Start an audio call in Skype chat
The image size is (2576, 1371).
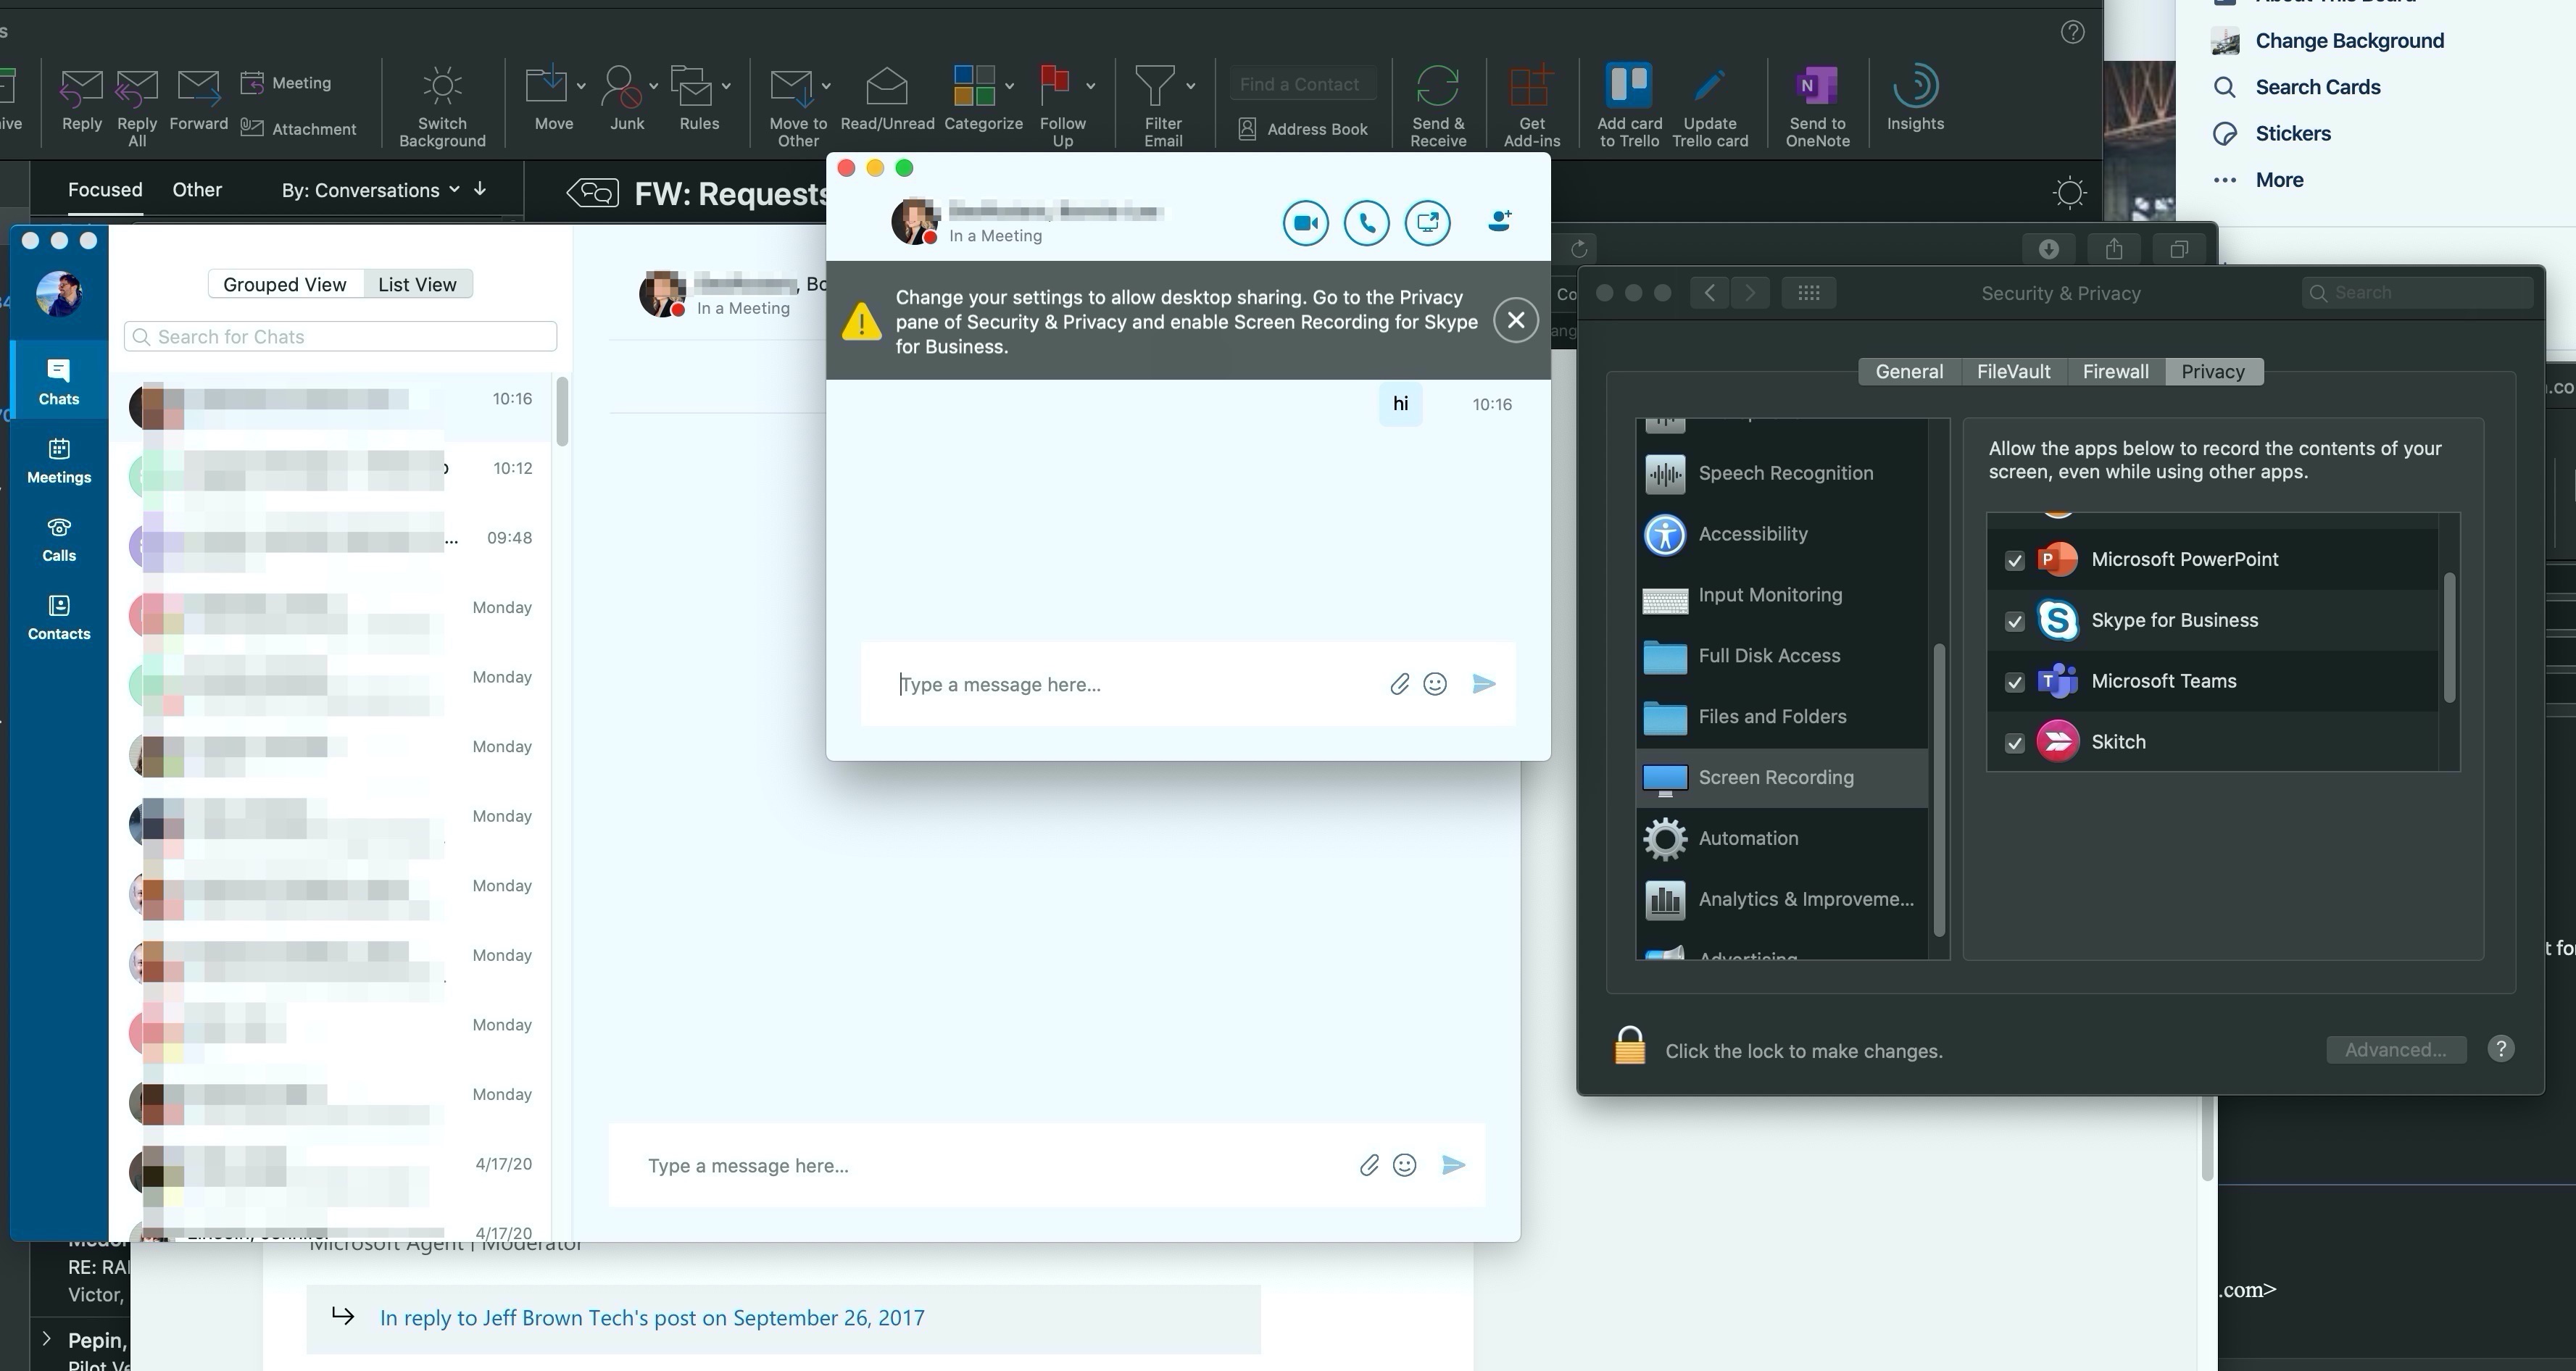coord(1366,222)
